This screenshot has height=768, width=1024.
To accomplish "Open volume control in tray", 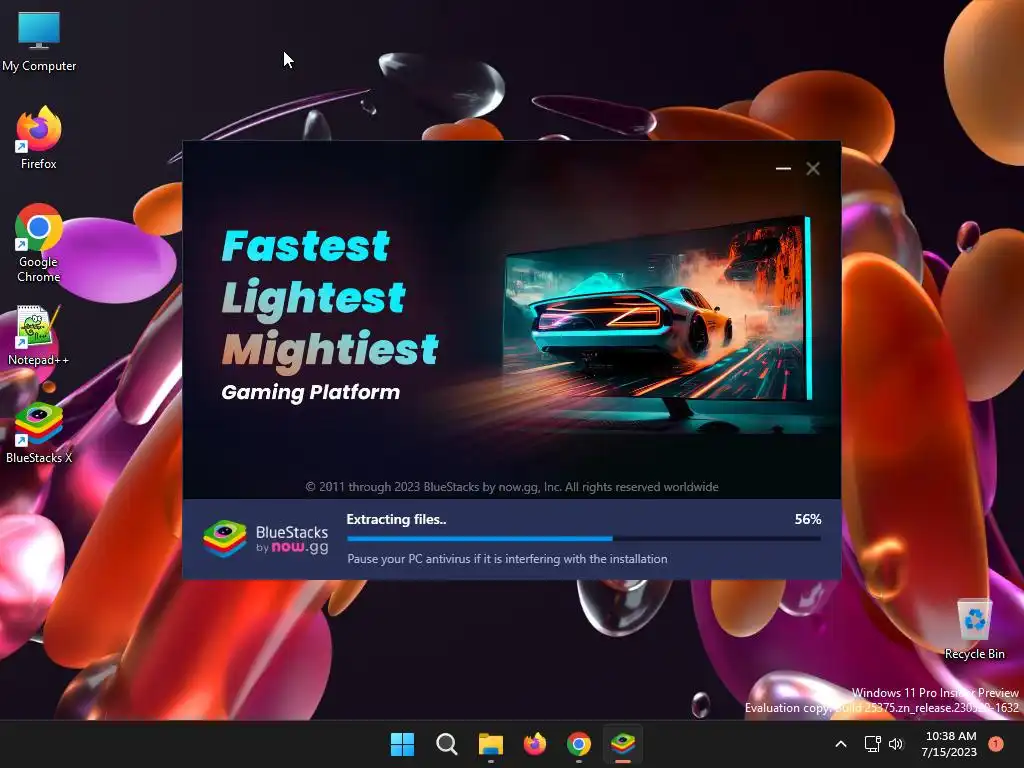I will tap(896, 744).
